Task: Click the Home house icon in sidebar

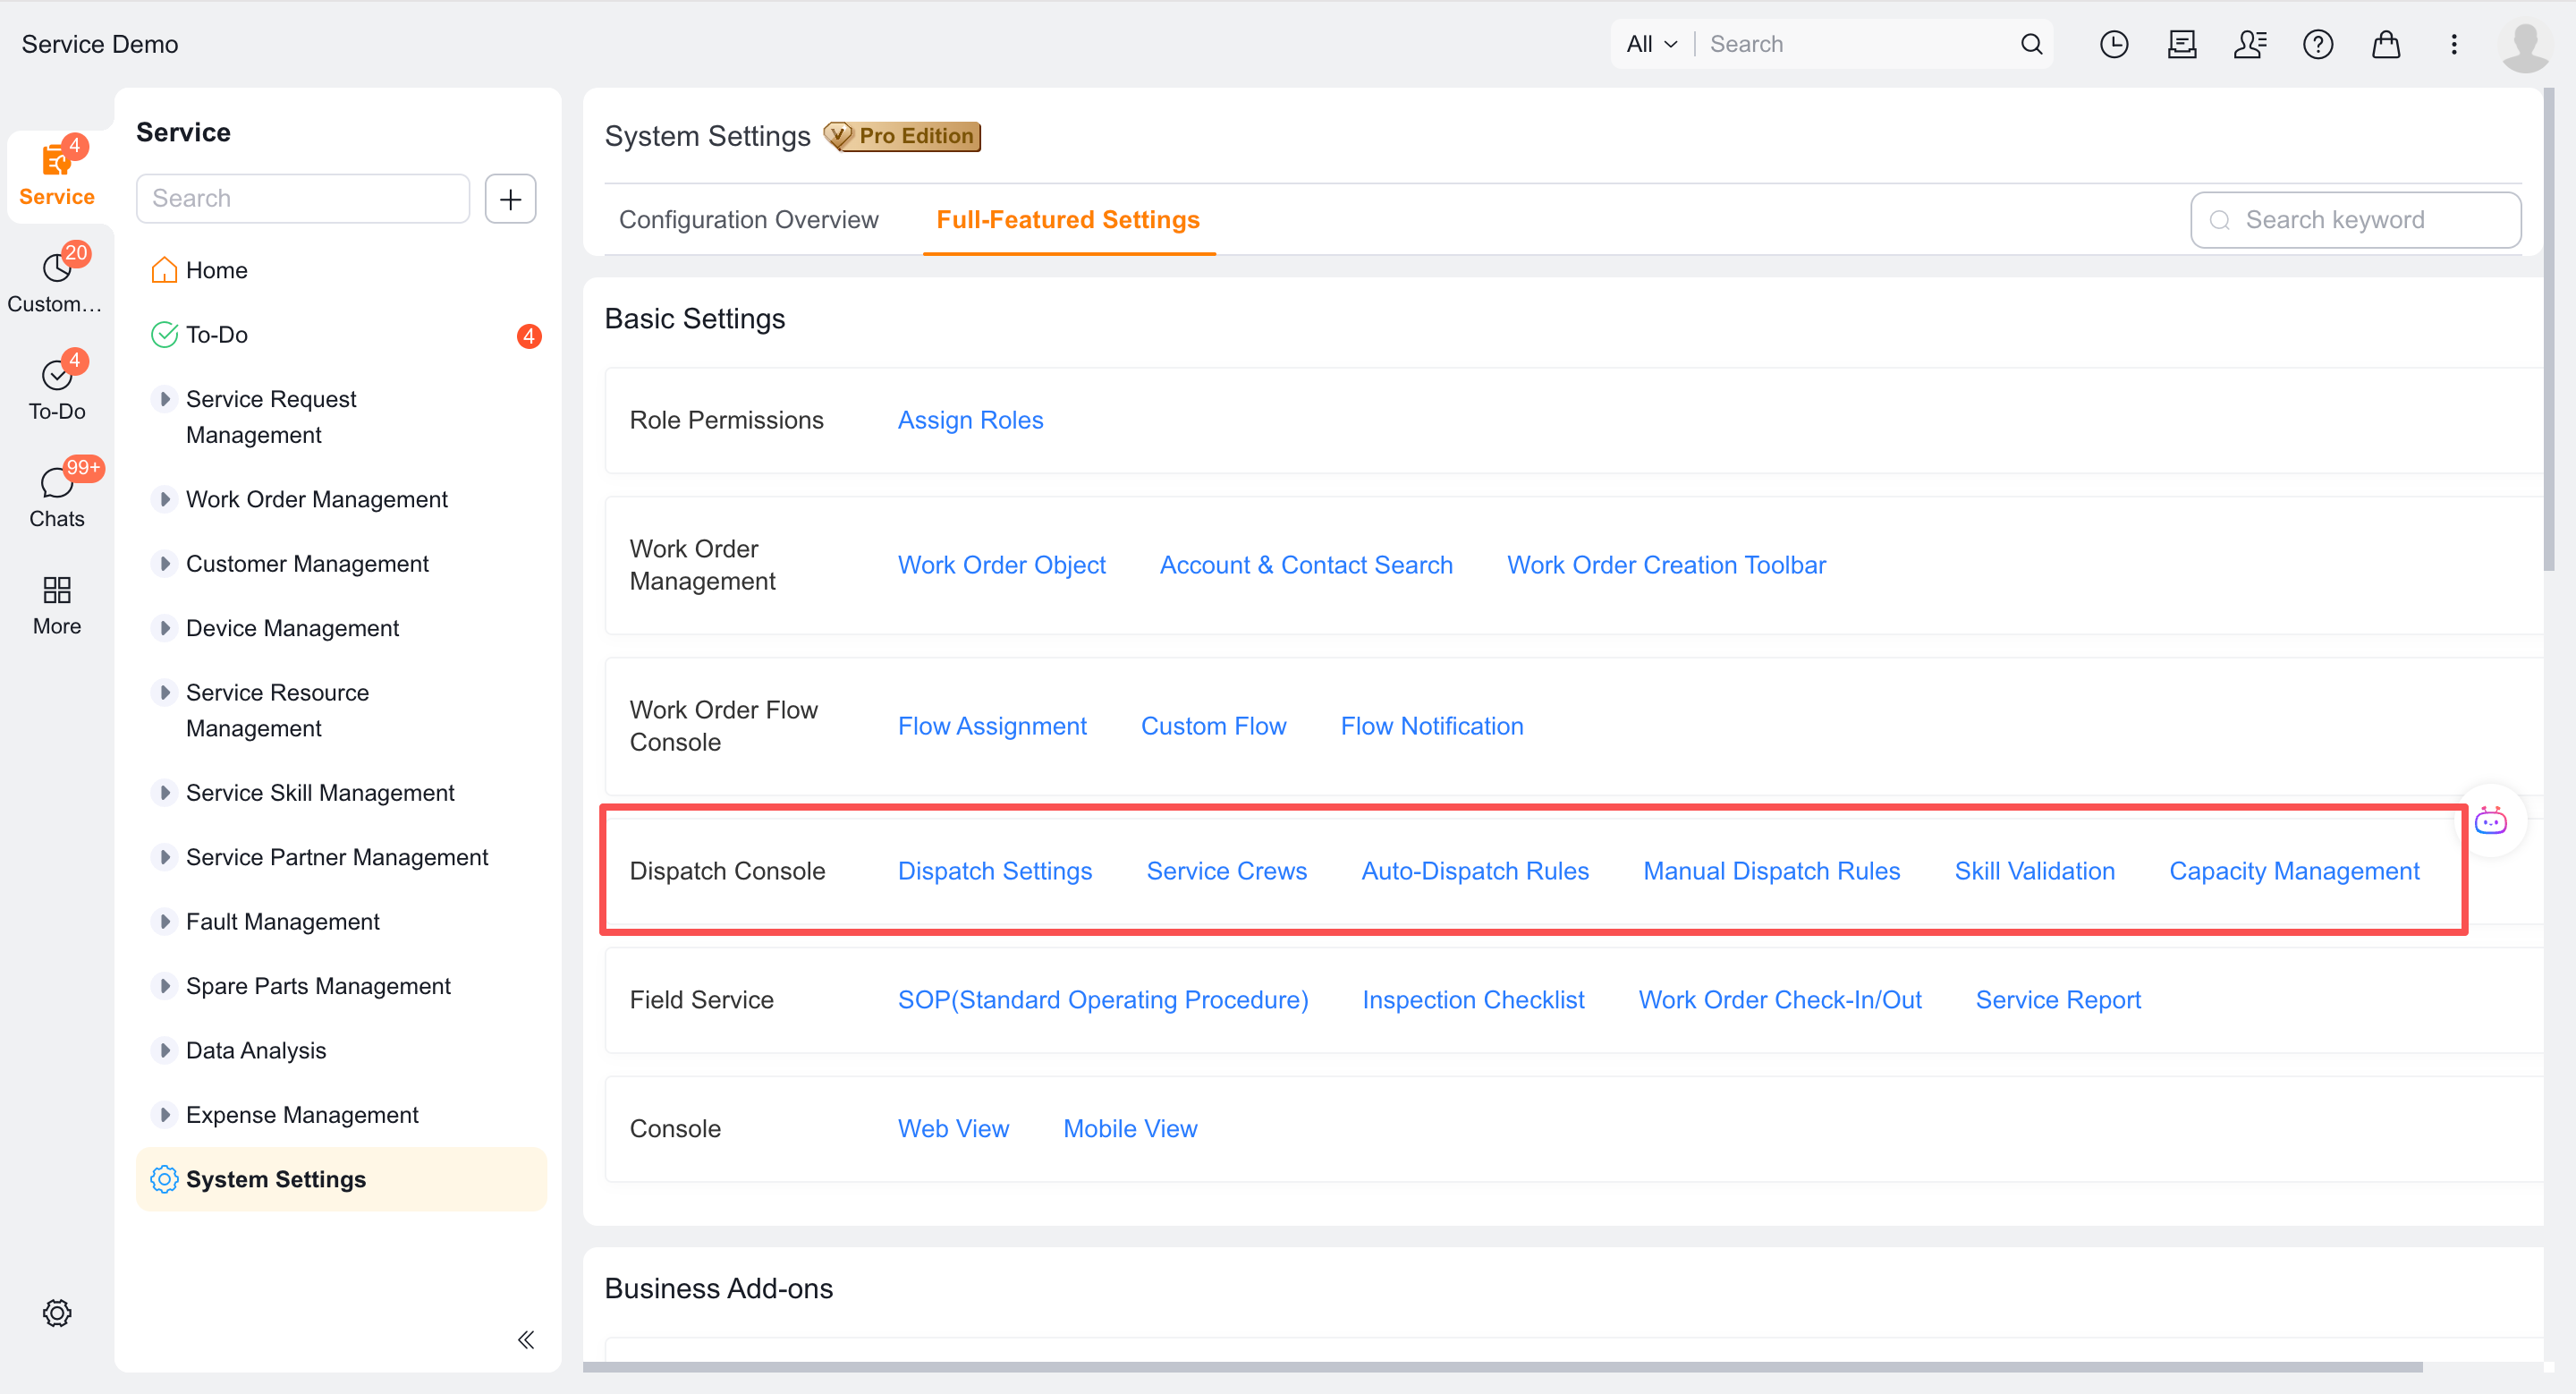Action: [164, 270]
